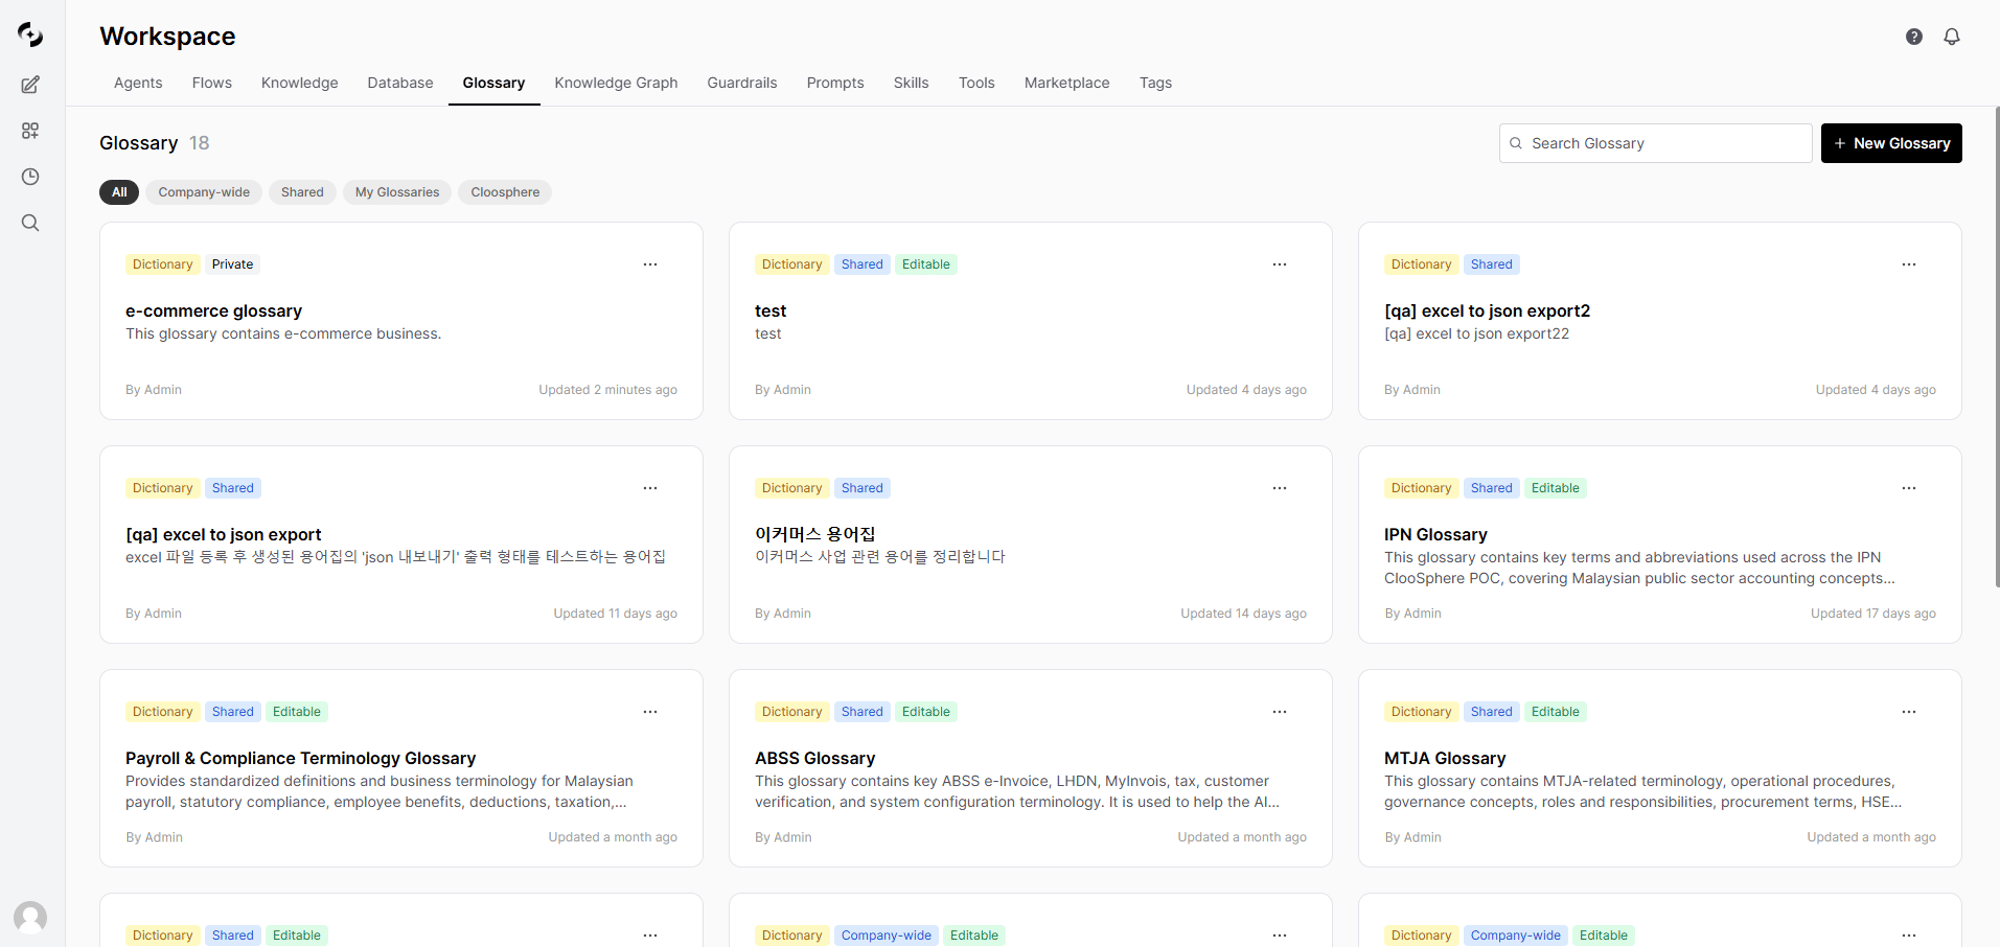Filter by Shared glossaries chip
The width and height of the screenshot is (2000, 947).
coord(302,192)
